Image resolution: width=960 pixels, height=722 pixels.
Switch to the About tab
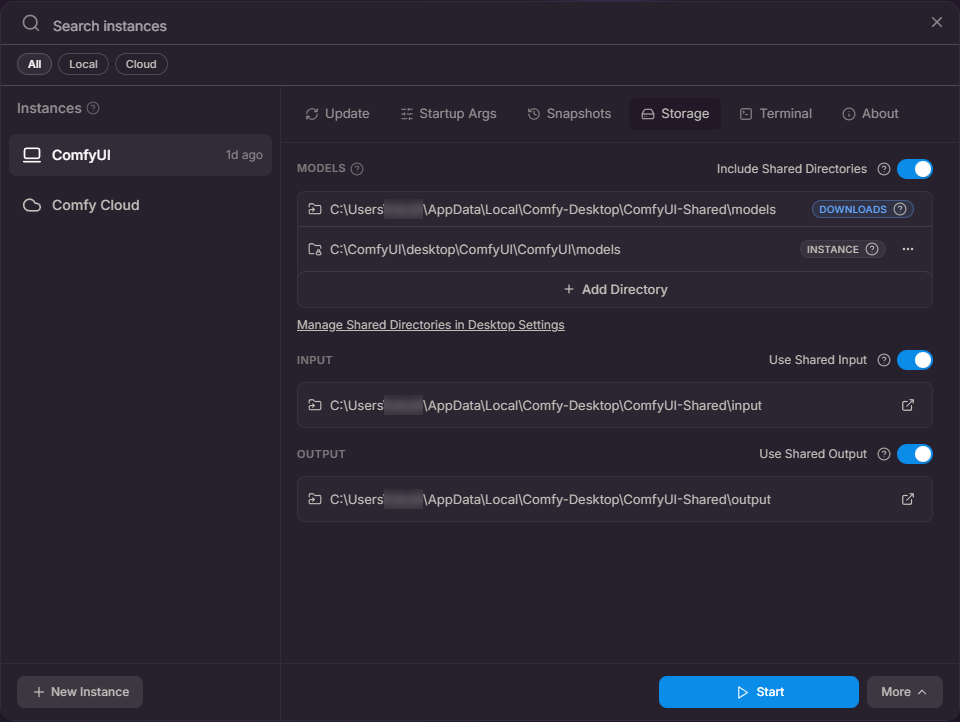pos(871,114)
